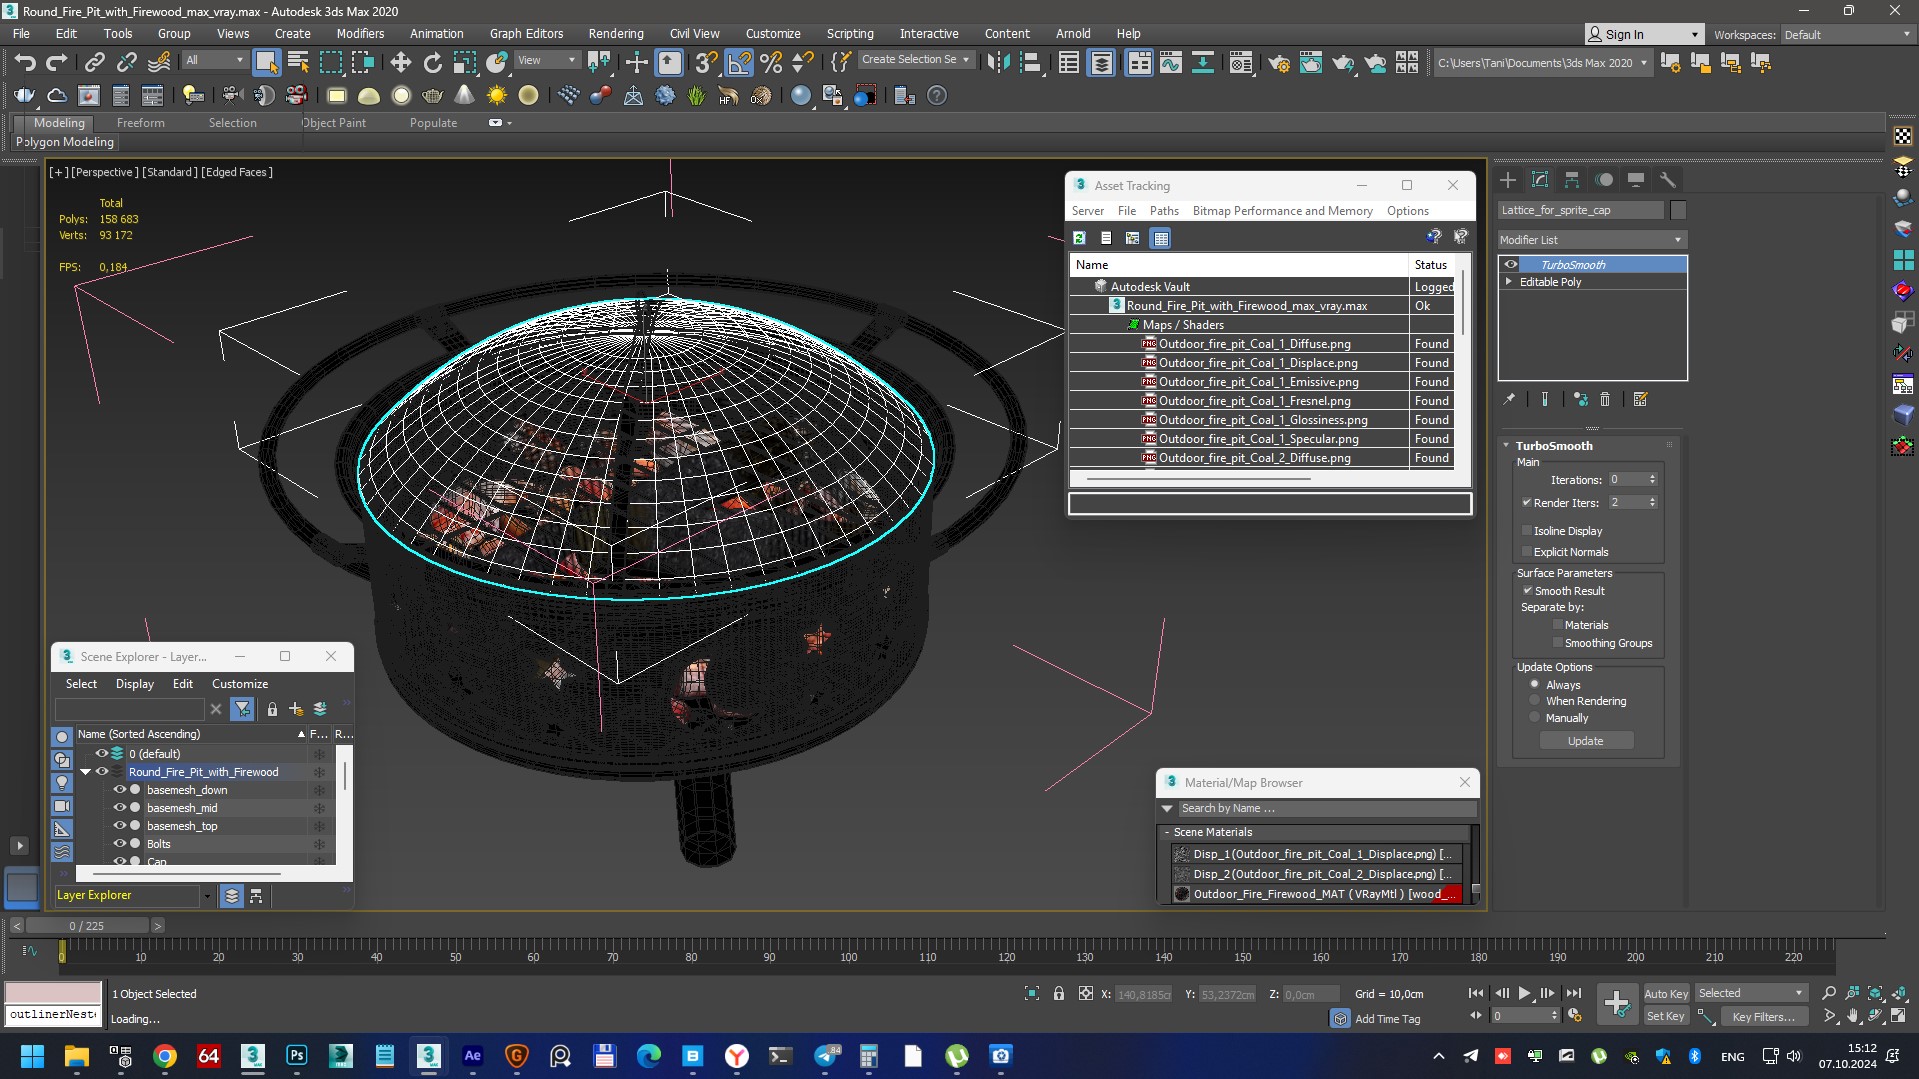Play the animation
This screenshot has width=1919, height=1079.
pyautogui.click(x=1524, y=993)
